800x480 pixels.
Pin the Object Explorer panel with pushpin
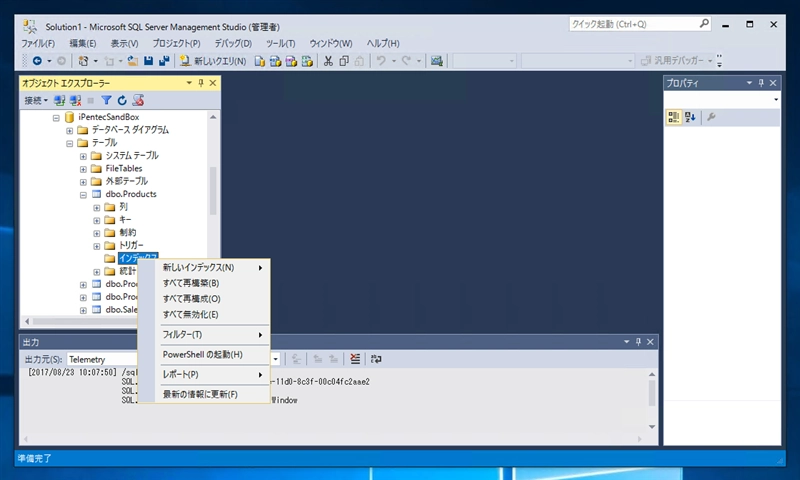(201, 83)
